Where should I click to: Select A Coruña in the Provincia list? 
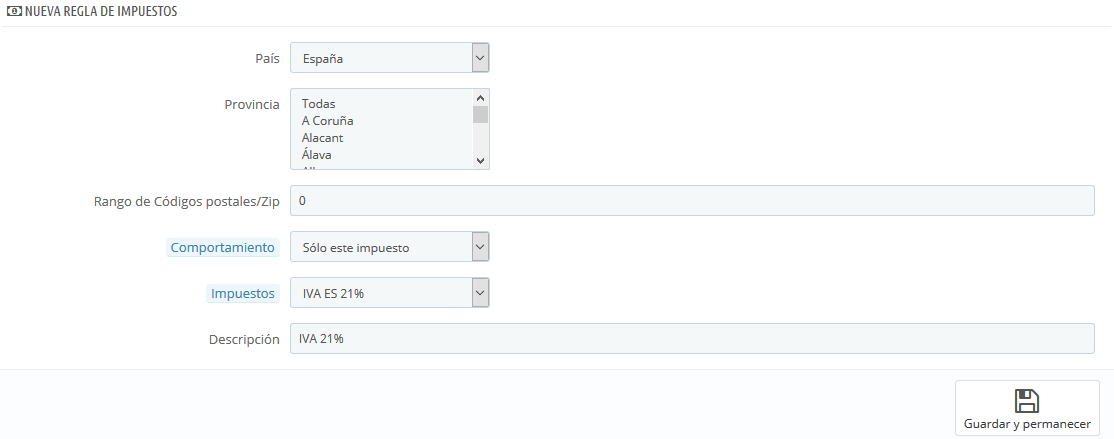[x=327, y=121]
